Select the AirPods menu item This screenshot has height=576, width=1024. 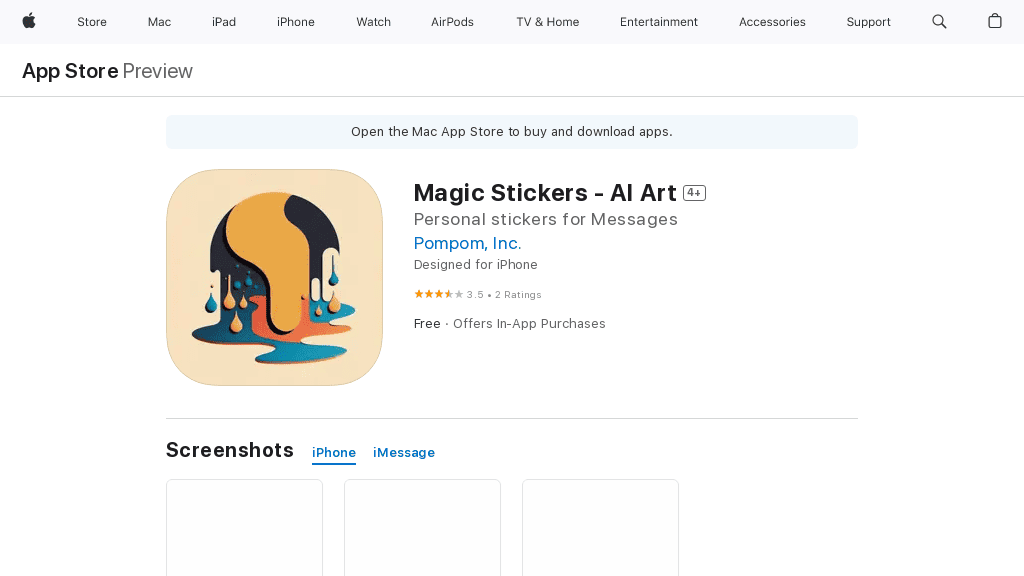[x=452, y=21]
